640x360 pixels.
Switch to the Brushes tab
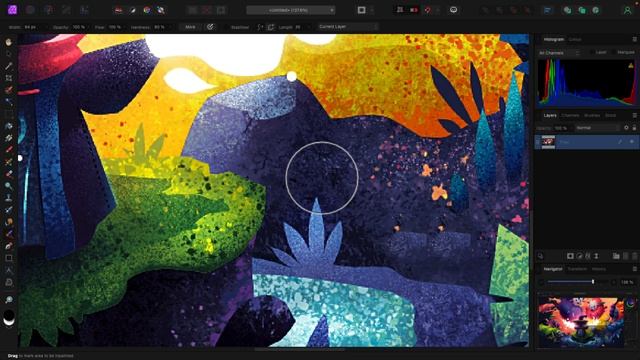[592, 116]
